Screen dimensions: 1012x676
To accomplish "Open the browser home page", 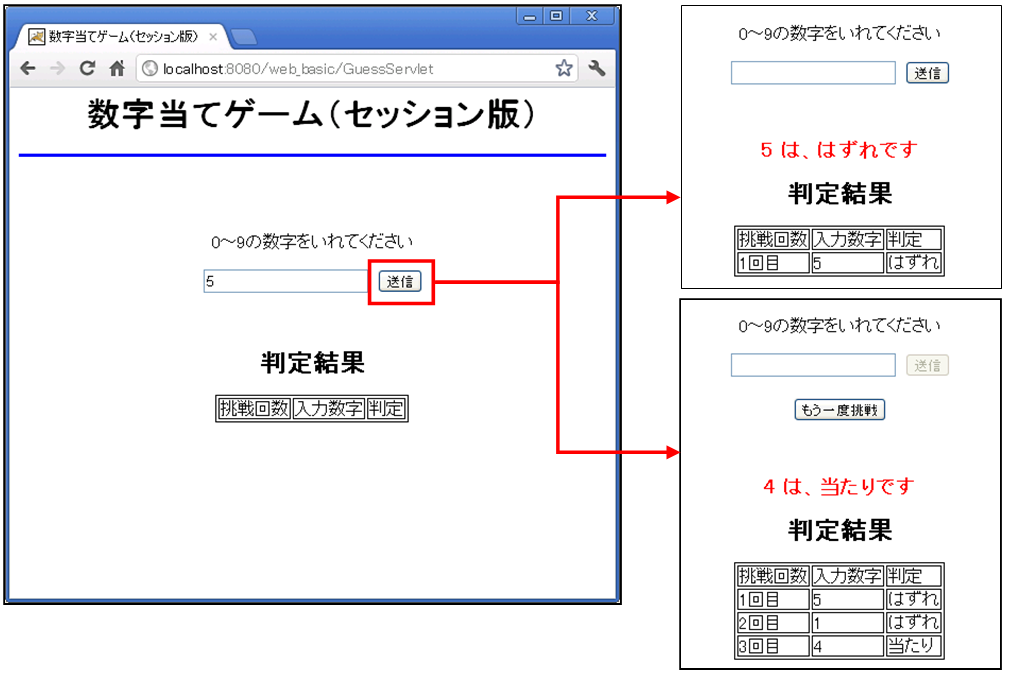I will tap(116, 69).
